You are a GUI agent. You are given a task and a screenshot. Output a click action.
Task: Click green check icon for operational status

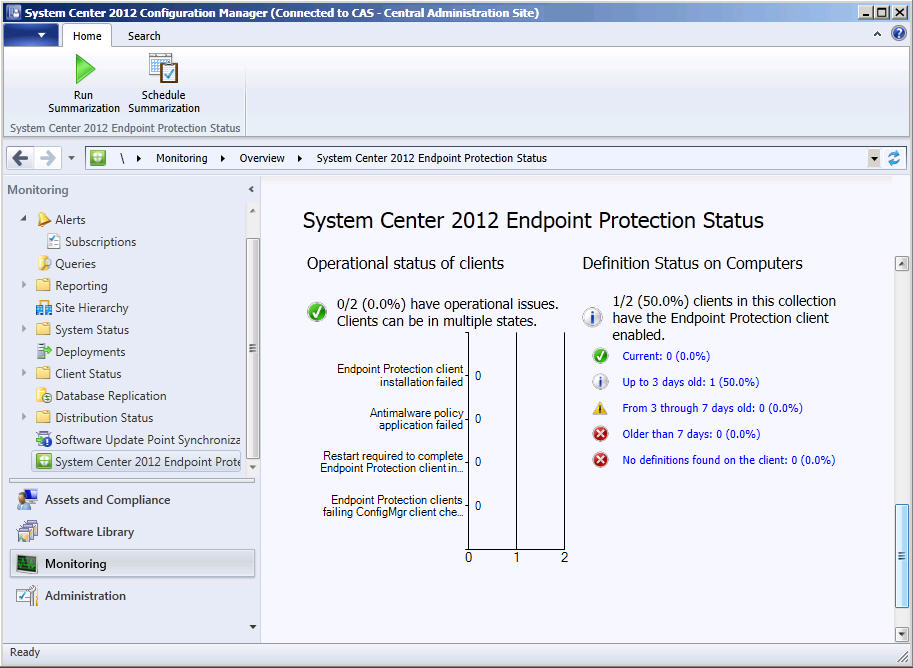(317, 312)
